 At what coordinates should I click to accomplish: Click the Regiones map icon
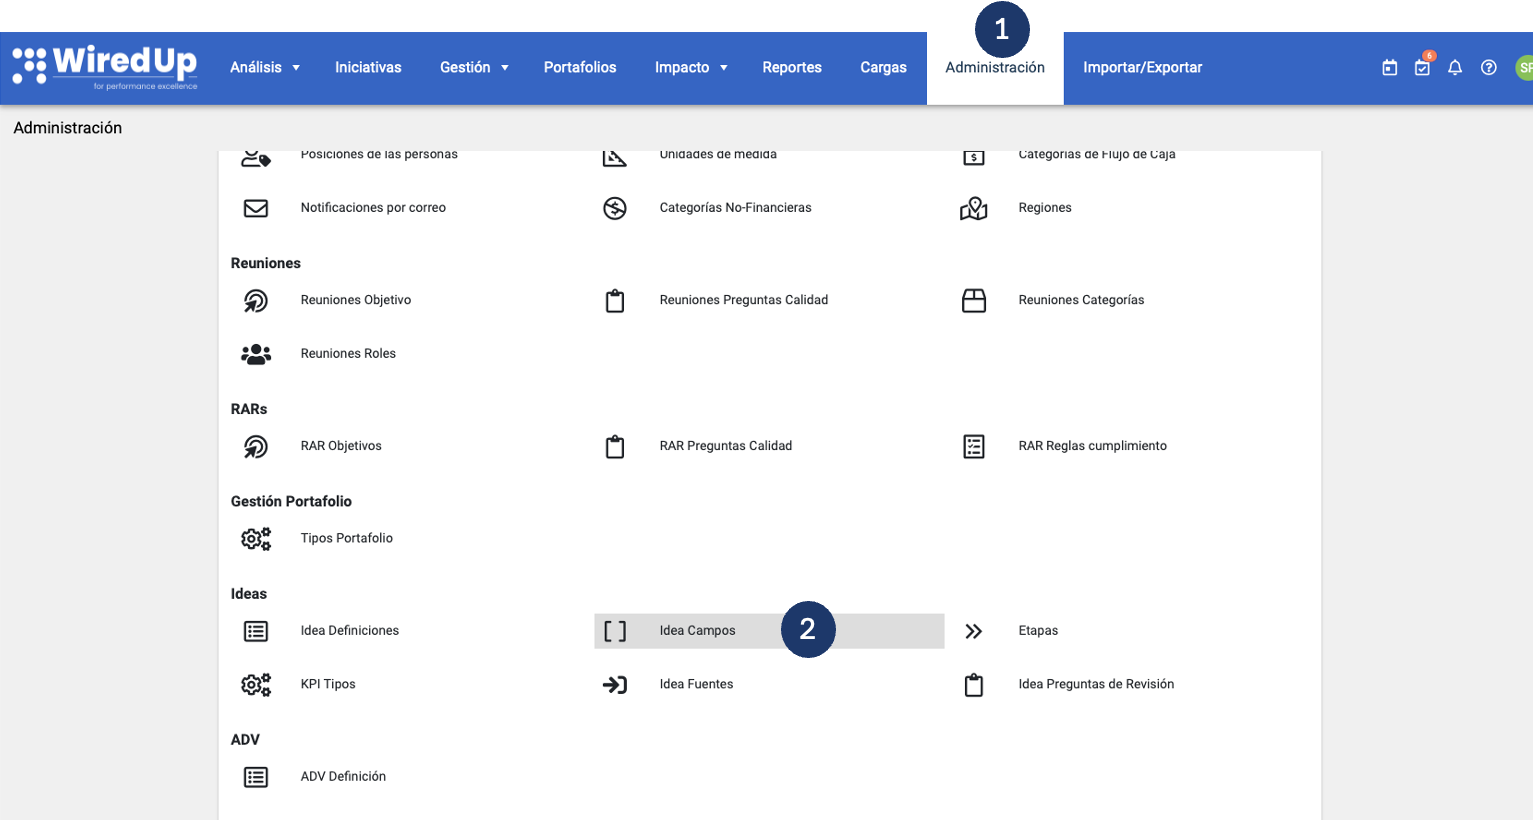tap(974, 208)
